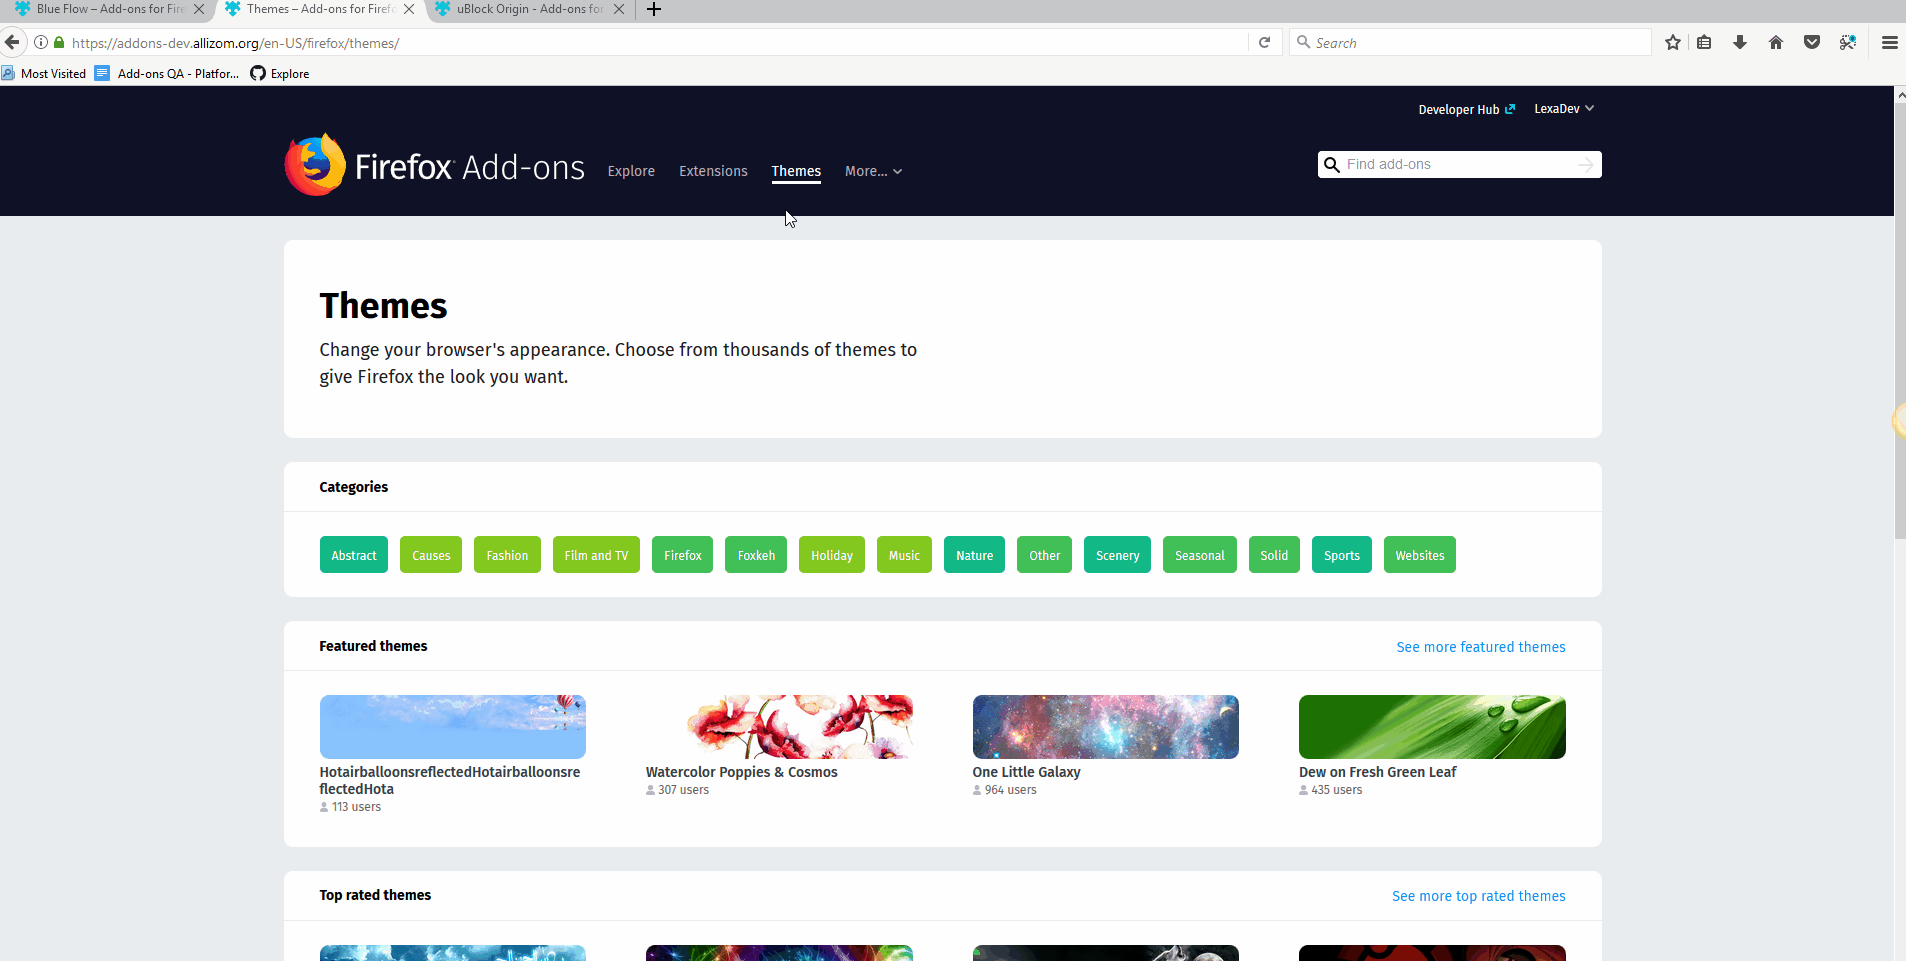Select the Nature category

point(974,555)
